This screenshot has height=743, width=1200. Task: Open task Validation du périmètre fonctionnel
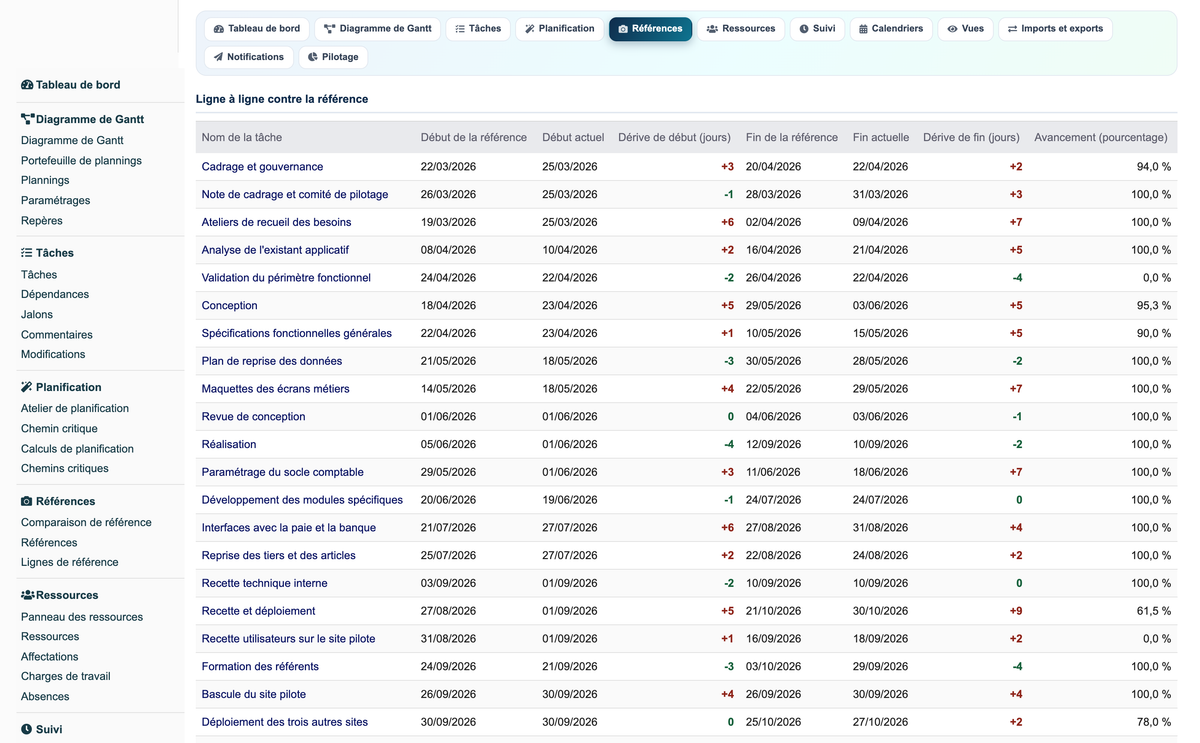pyautogui.click(x=286, y=278)
